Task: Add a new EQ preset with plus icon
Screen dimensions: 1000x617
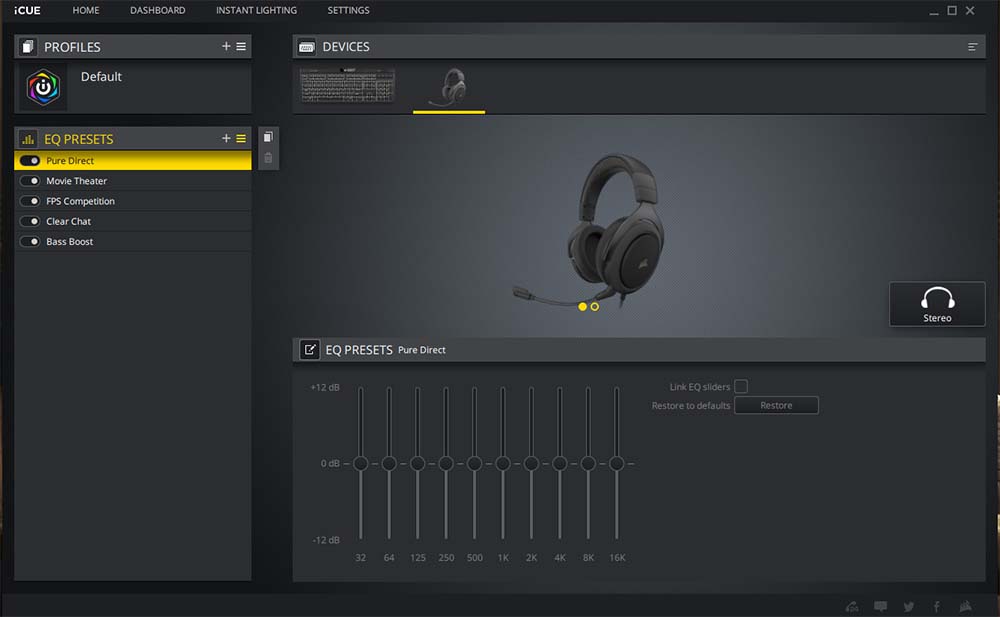Action: click(x=226, y=139)
